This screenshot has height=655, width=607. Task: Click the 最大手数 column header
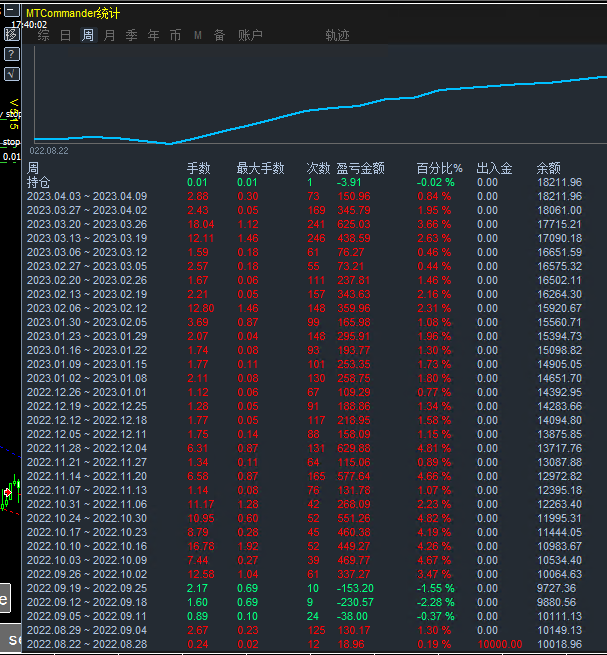click(260, 168)
